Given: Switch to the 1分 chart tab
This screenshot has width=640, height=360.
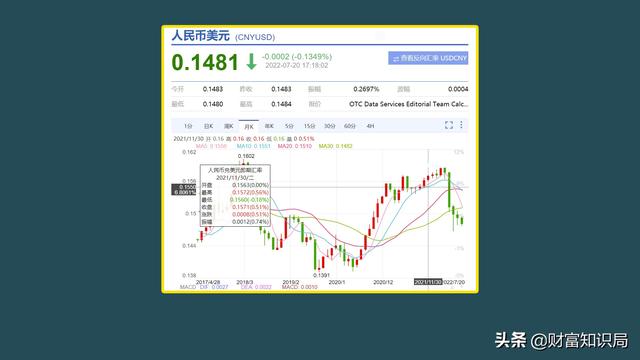Looking at the screenshot, I should click(x=188, y=126).
